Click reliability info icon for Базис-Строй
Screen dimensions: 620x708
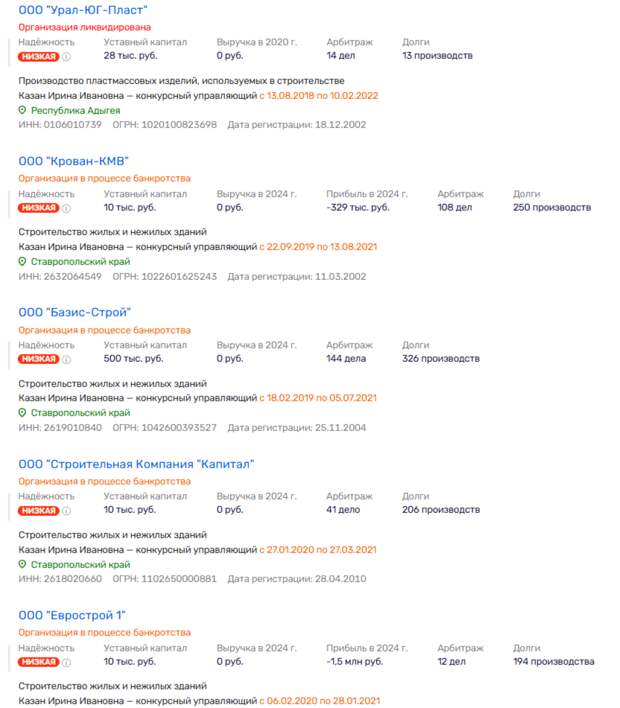[67, 358]
